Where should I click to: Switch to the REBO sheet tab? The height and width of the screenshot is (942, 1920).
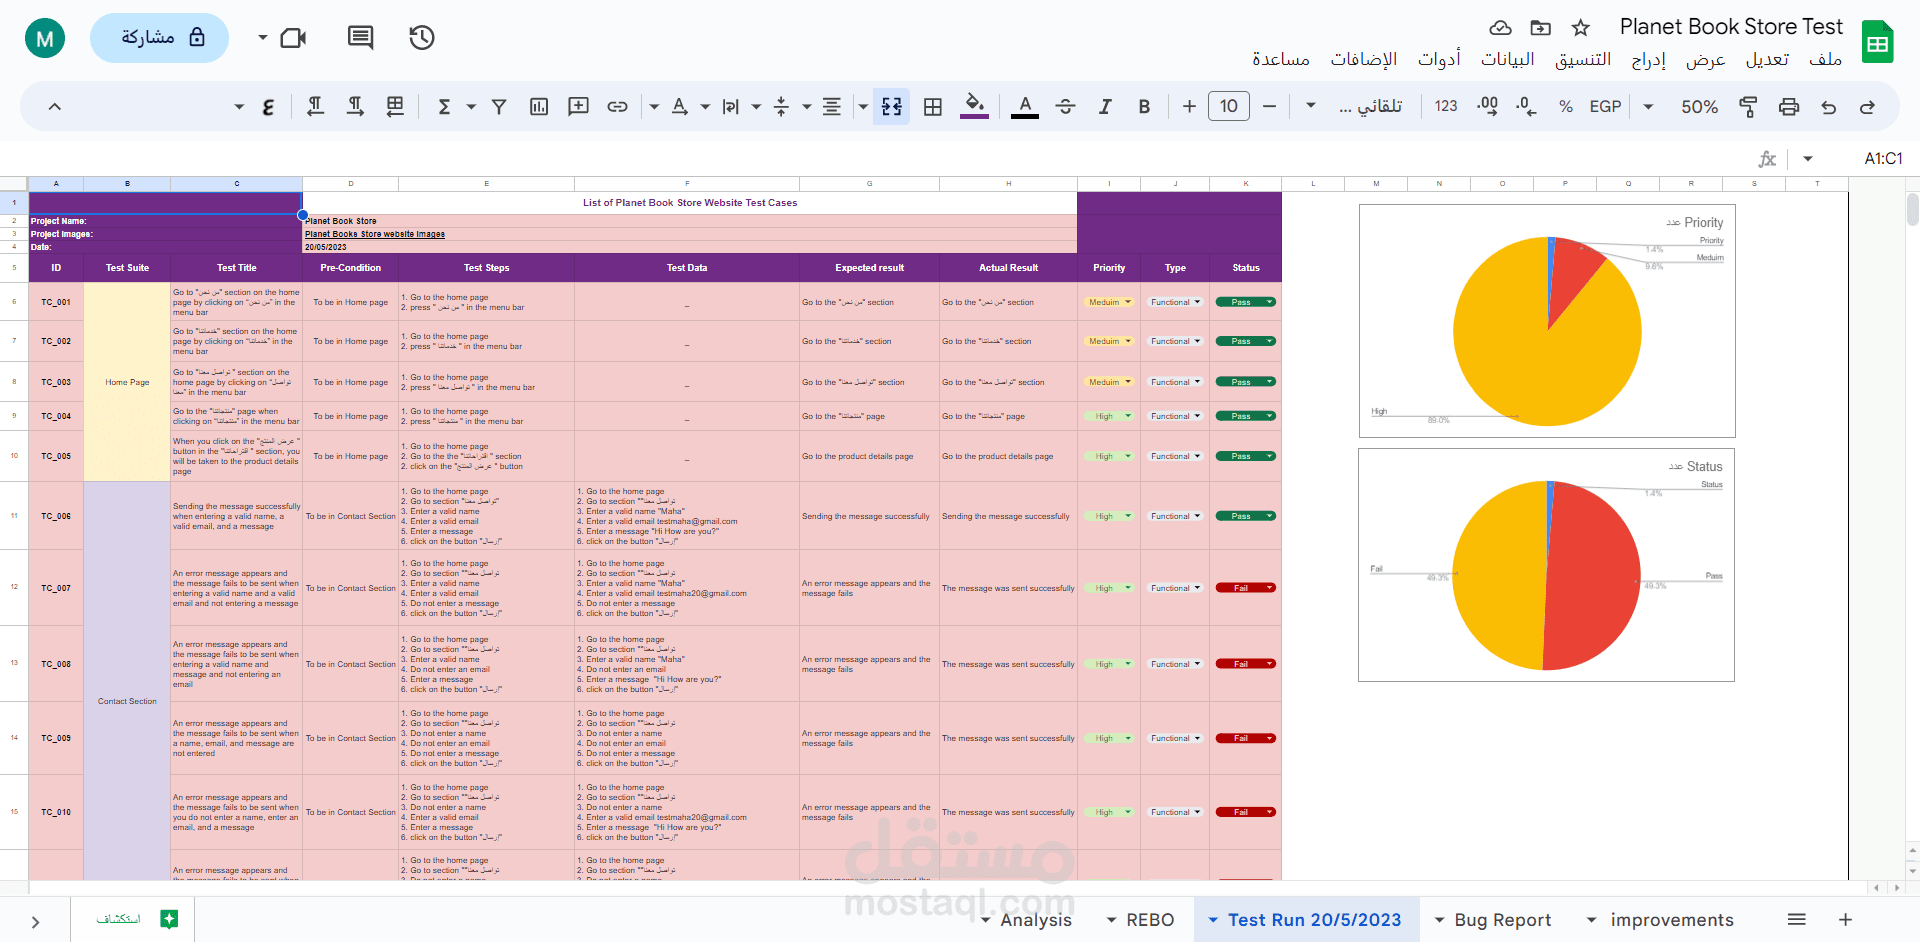point(1150,920)
